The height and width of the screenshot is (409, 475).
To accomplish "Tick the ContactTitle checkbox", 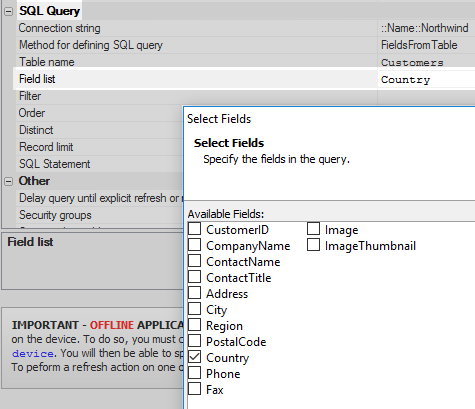I will click(x=195, y=277).
